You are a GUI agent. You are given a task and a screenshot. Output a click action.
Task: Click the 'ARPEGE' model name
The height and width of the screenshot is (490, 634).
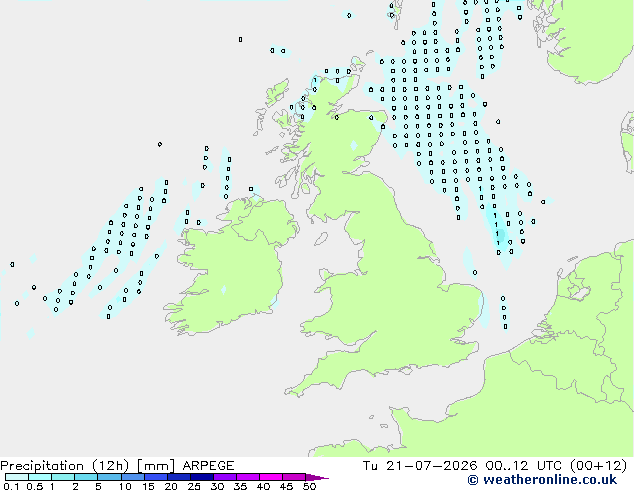[x=208, y=466]
